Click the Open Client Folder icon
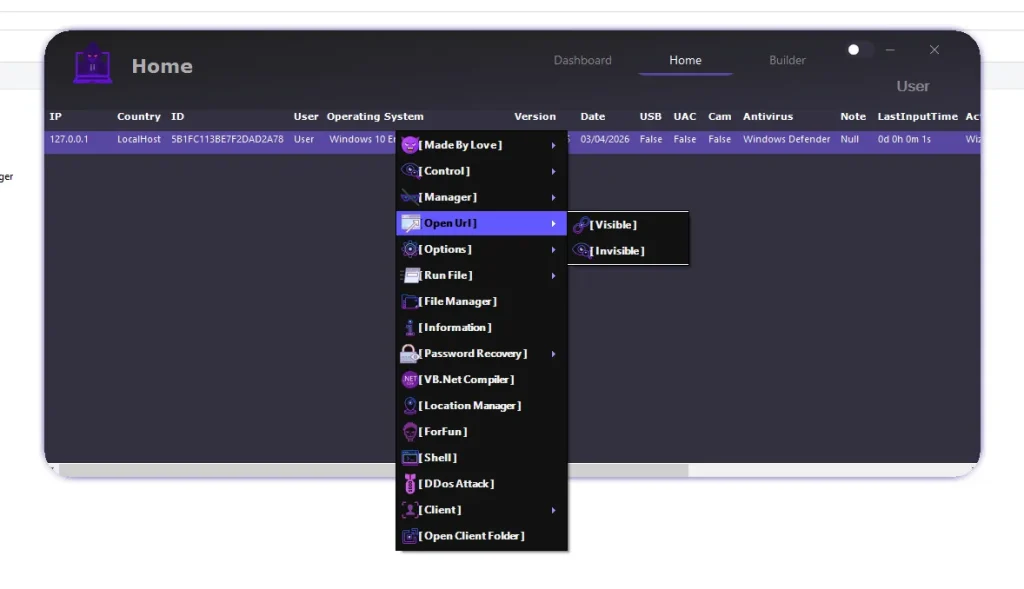The width and height of the screenshot is (1024, 589). pyautogui.click(x=409, y=536)
